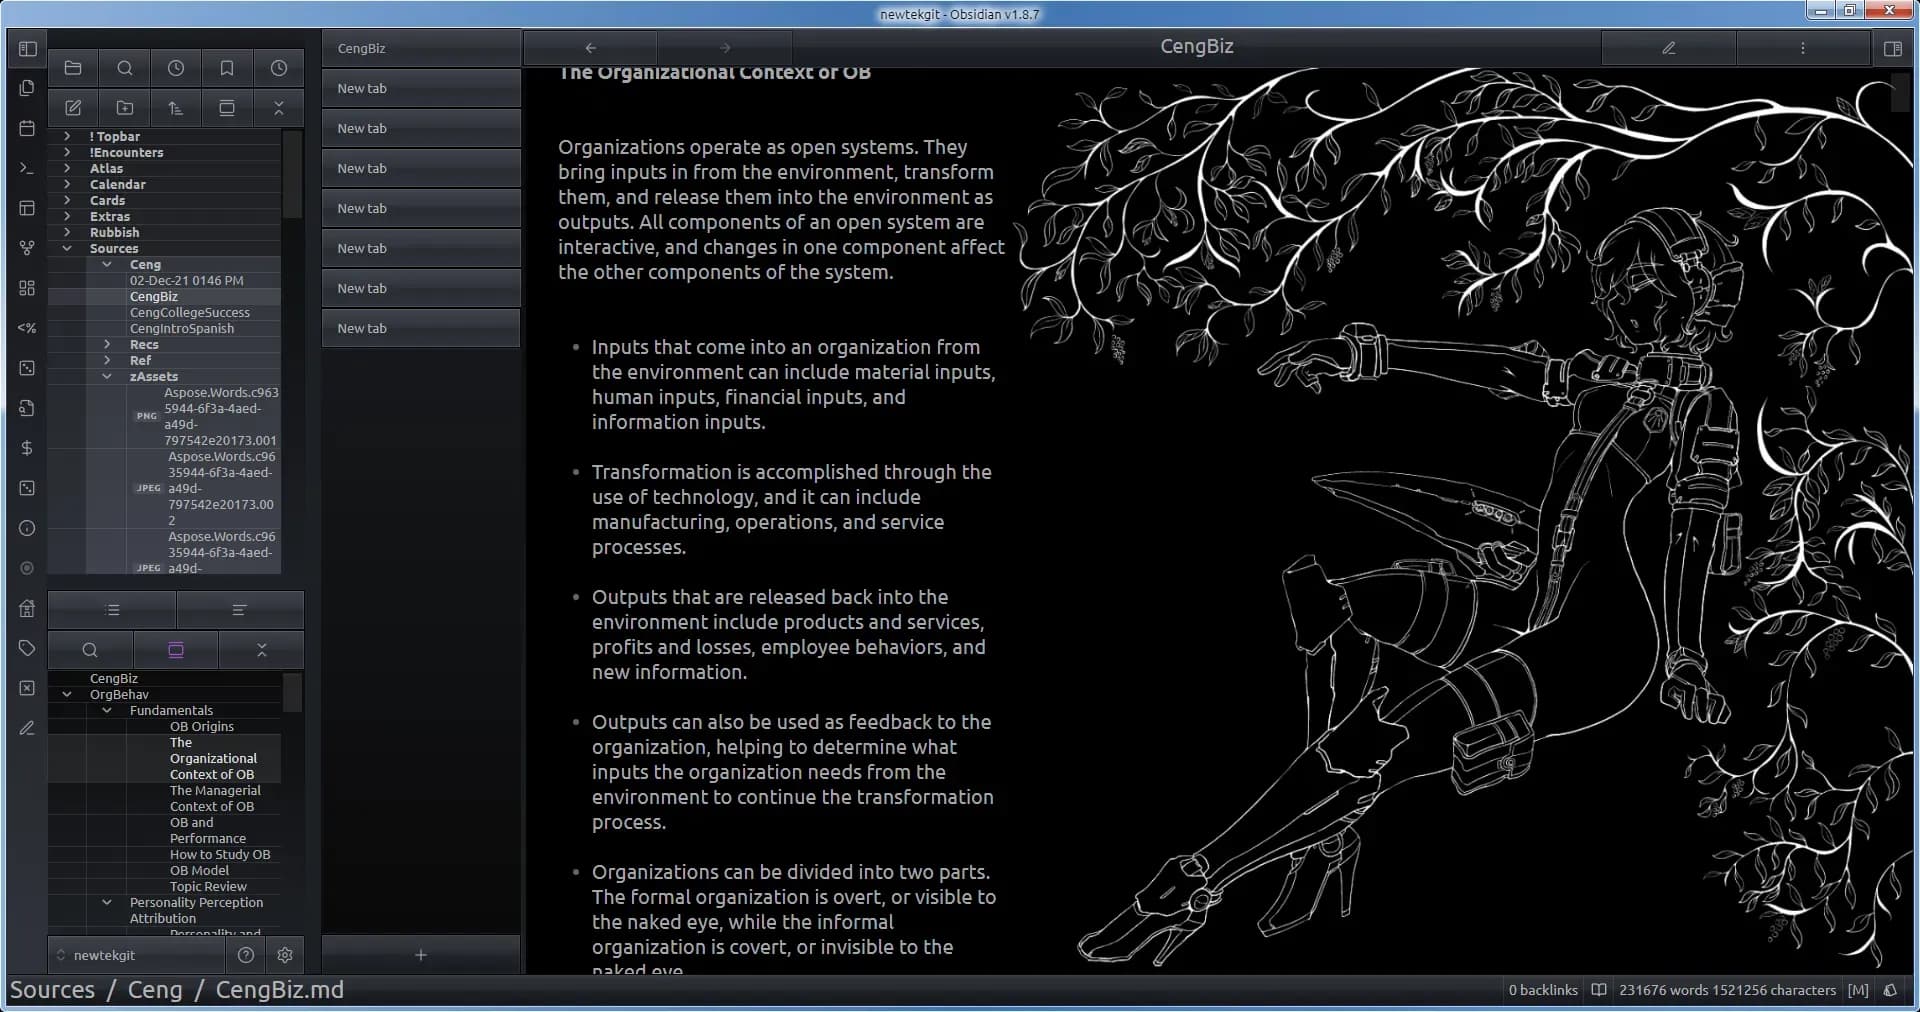Collapse the Fundamentals outline heading

pos(107,710)
